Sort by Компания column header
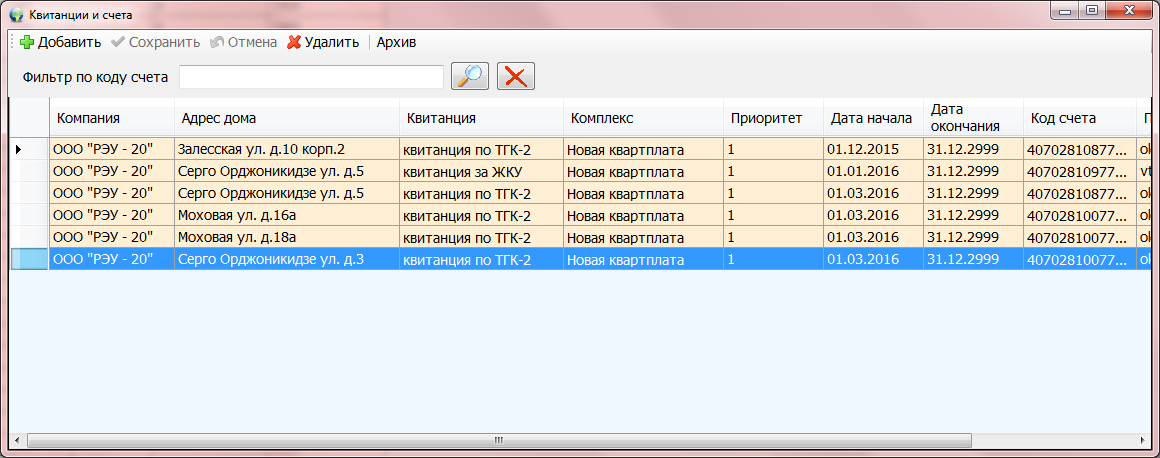 [112, 118]
